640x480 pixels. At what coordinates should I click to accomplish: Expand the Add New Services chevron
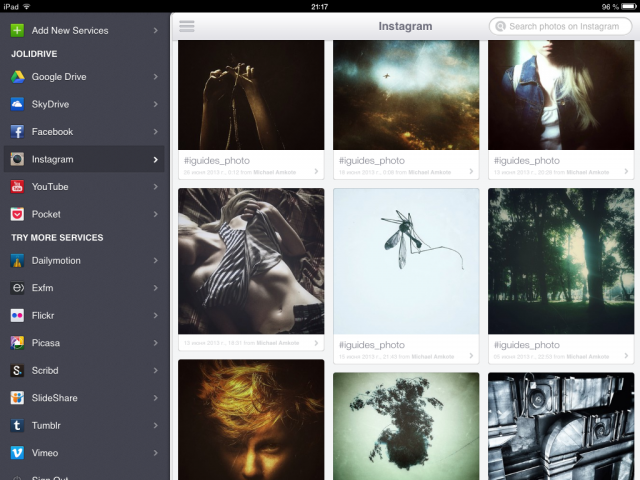(x=156, y=31)
